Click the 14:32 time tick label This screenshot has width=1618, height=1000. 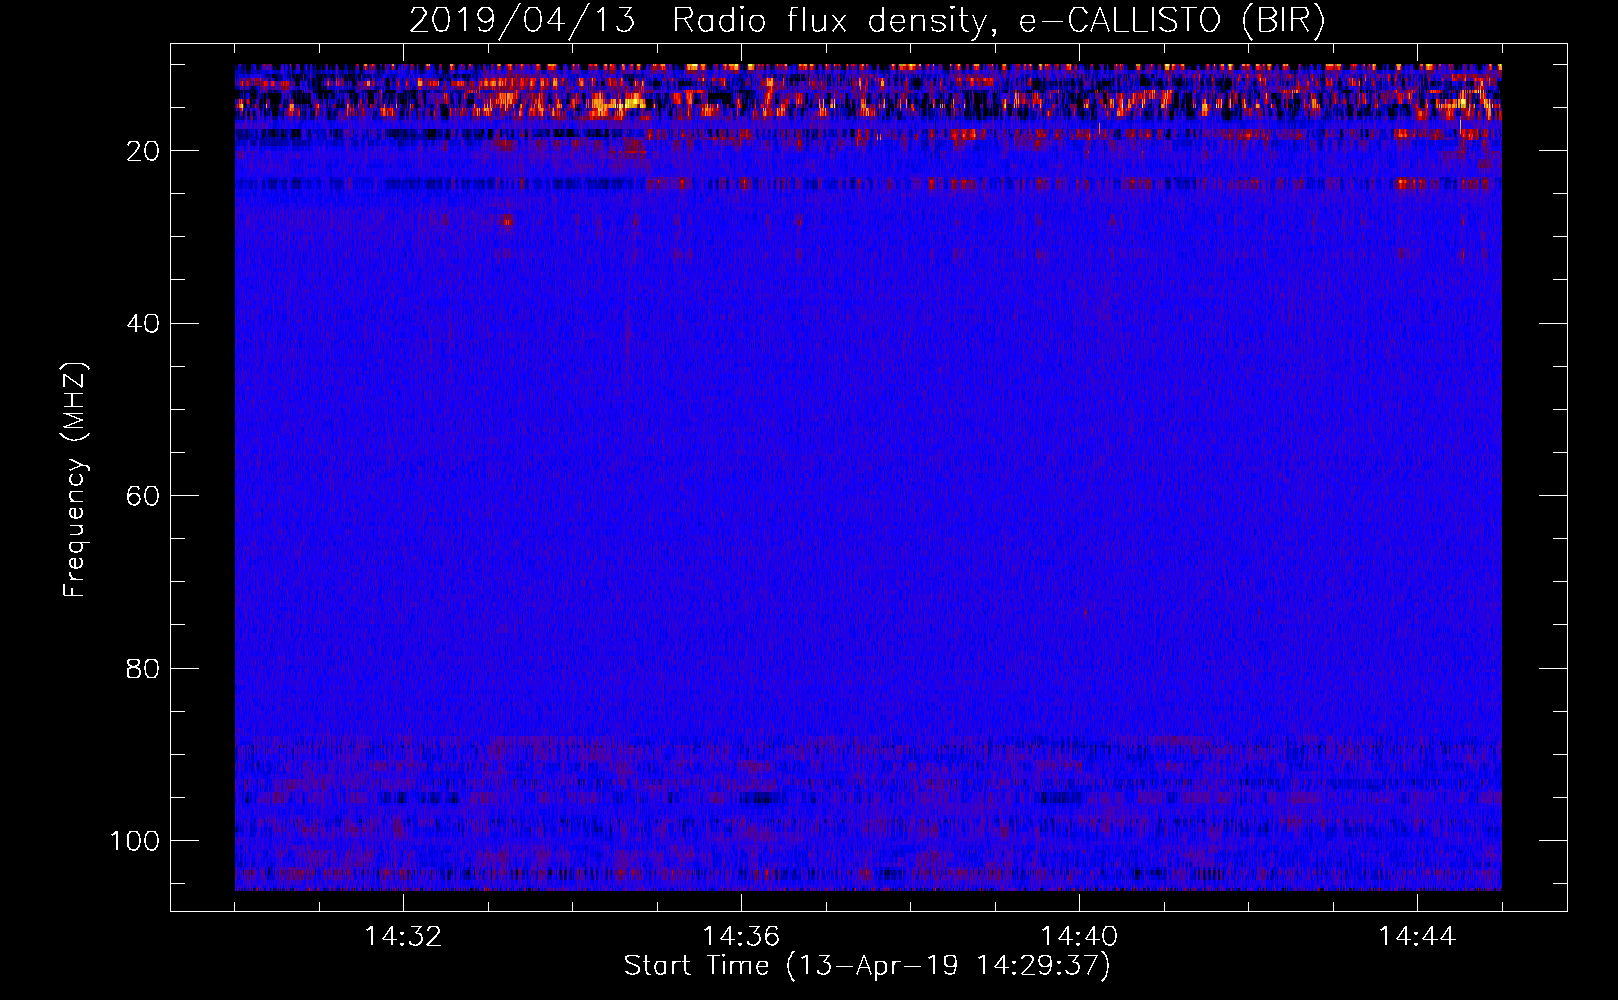pos(403,937)
